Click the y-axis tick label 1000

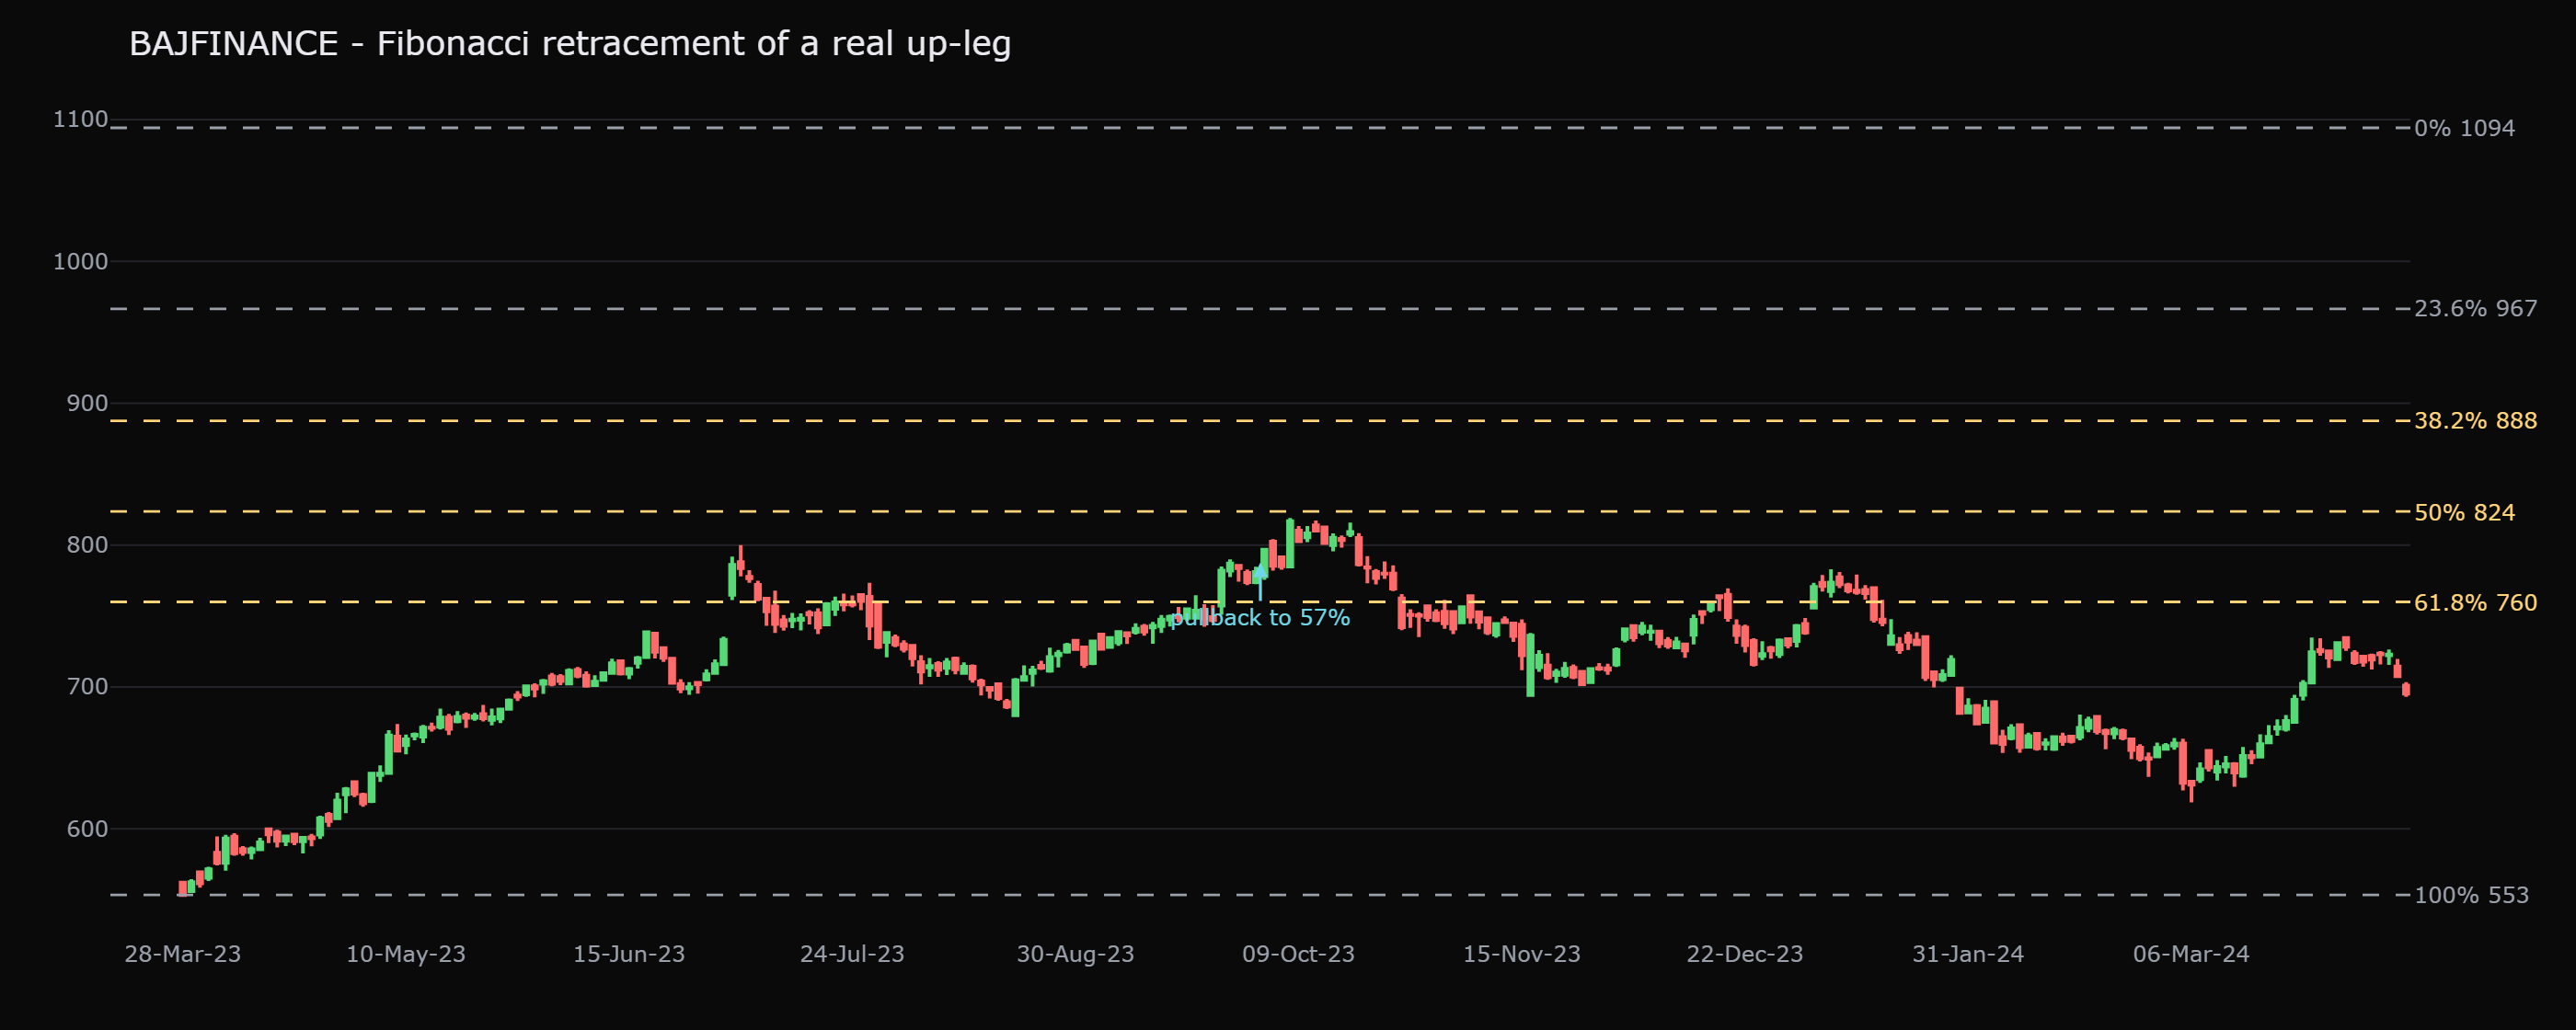click(x=80, y=261)
